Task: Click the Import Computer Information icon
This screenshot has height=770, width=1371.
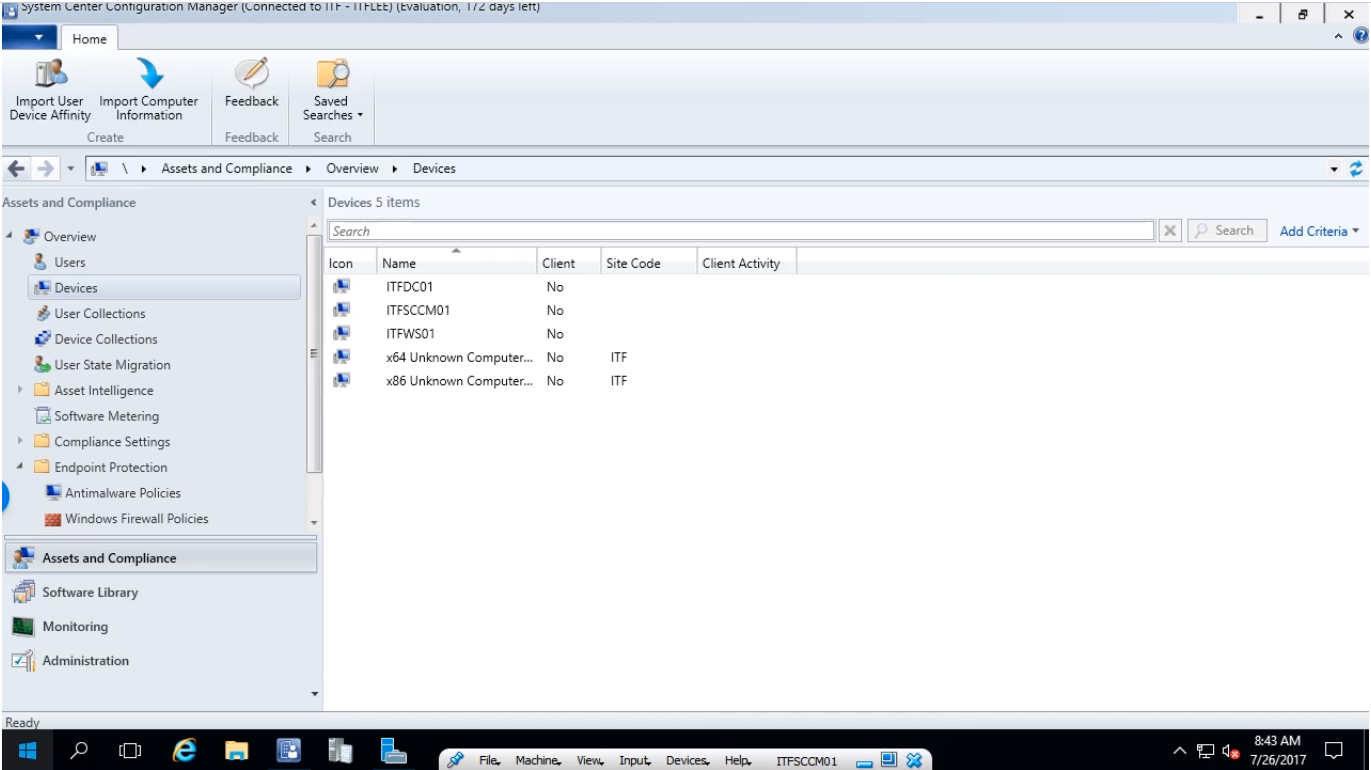Action: (x=149, y=75)
